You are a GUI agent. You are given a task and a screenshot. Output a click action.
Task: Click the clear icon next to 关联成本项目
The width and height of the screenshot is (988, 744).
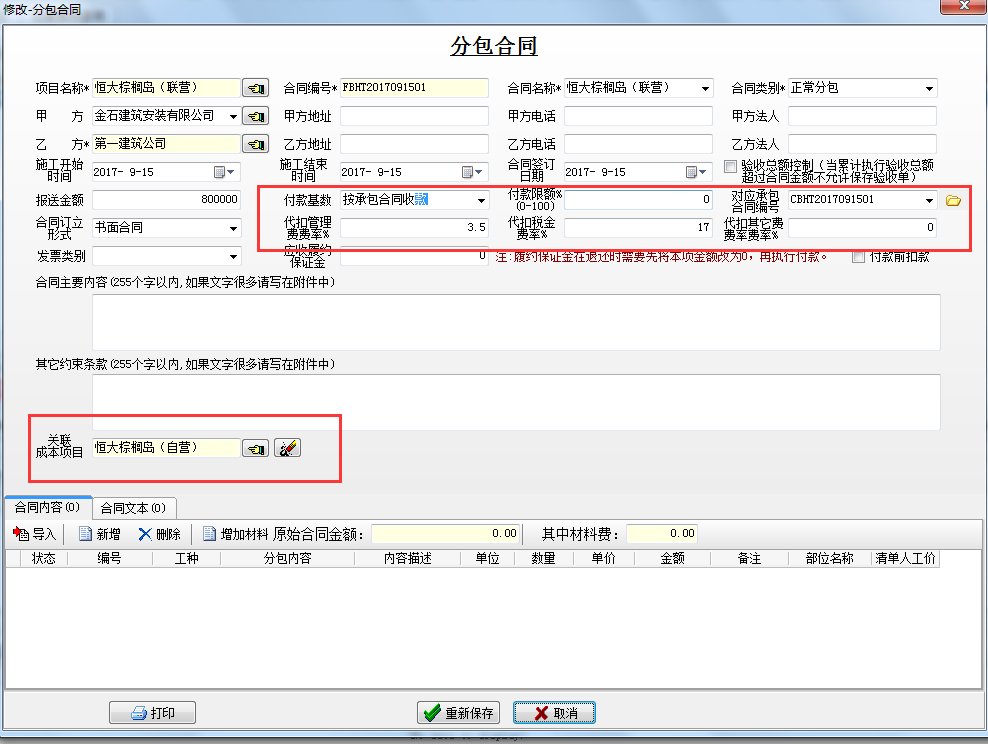click(288, 449)
